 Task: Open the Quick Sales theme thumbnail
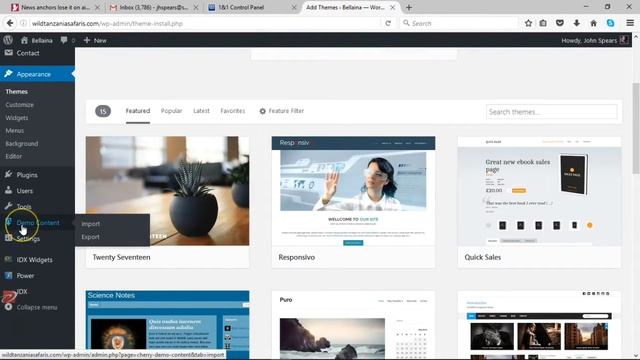(x=540, y=191)
